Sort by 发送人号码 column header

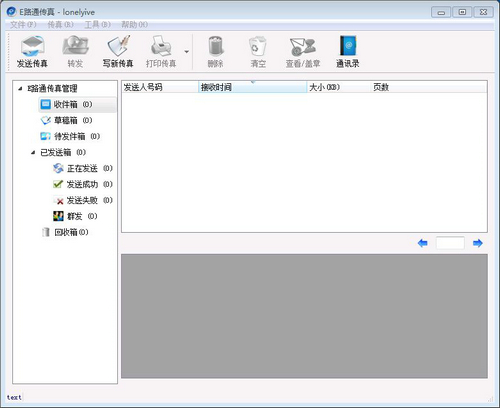(x=160, y=87)
